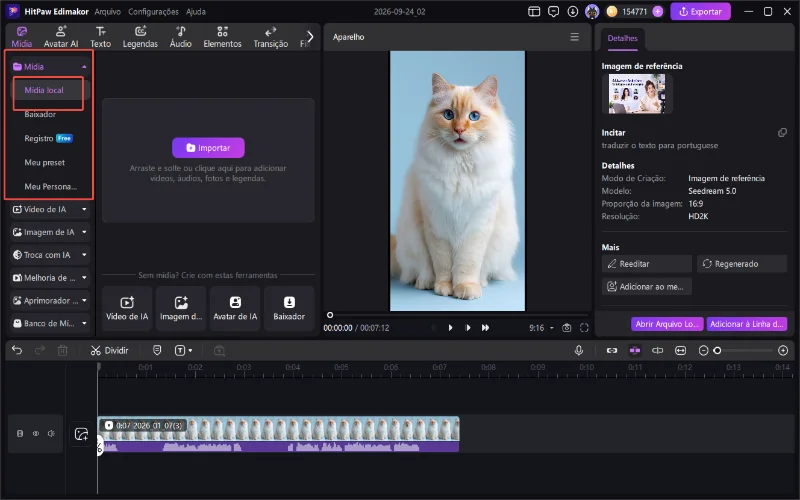Play the preview video

tap(450, 328)
